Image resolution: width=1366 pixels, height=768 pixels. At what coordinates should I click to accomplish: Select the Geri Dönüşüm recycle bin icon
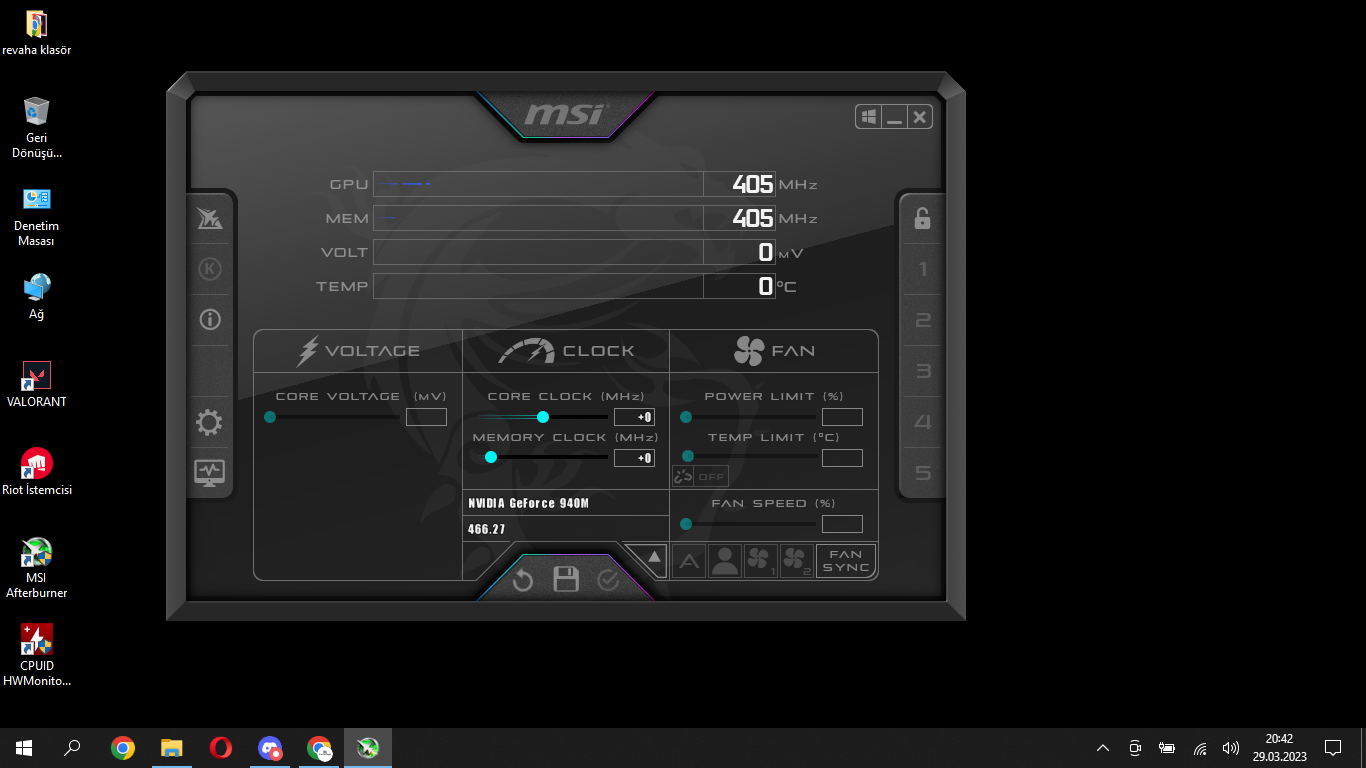point(37,128)
